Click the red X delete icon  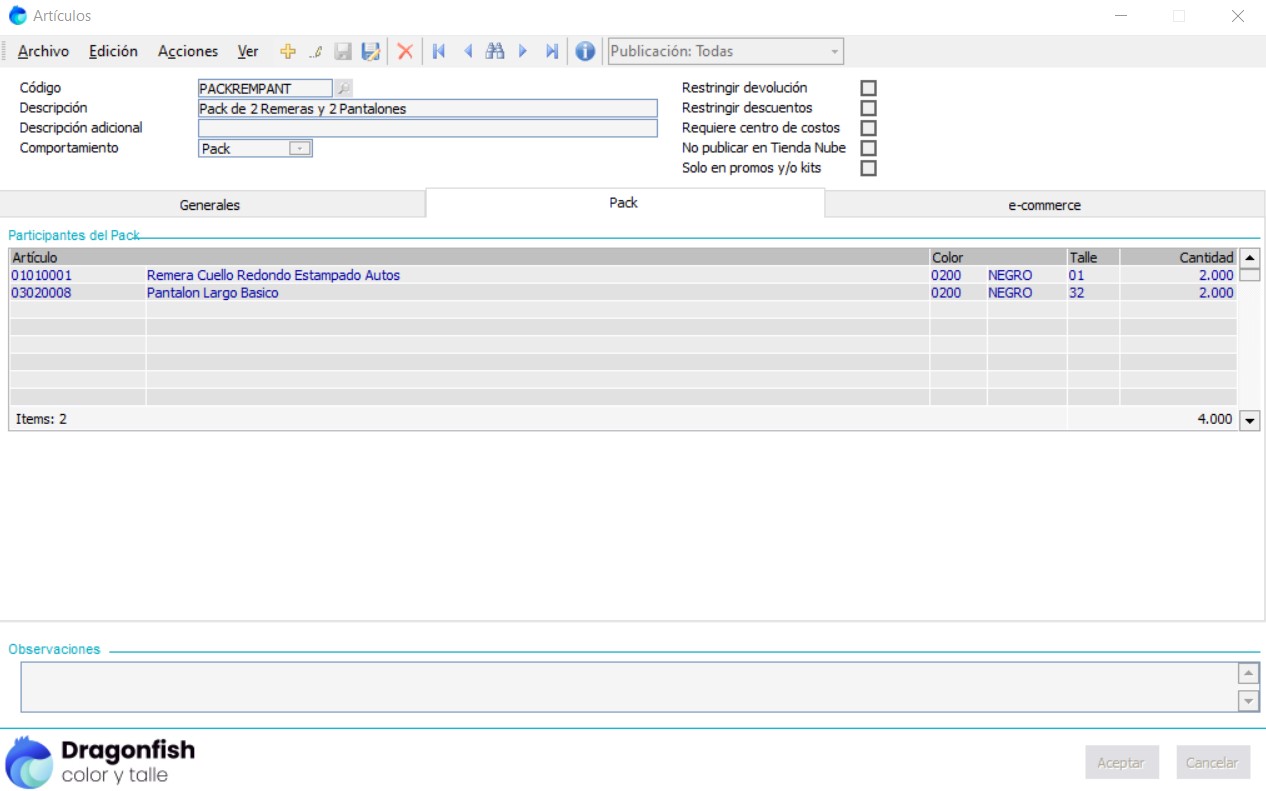[405, 52]
